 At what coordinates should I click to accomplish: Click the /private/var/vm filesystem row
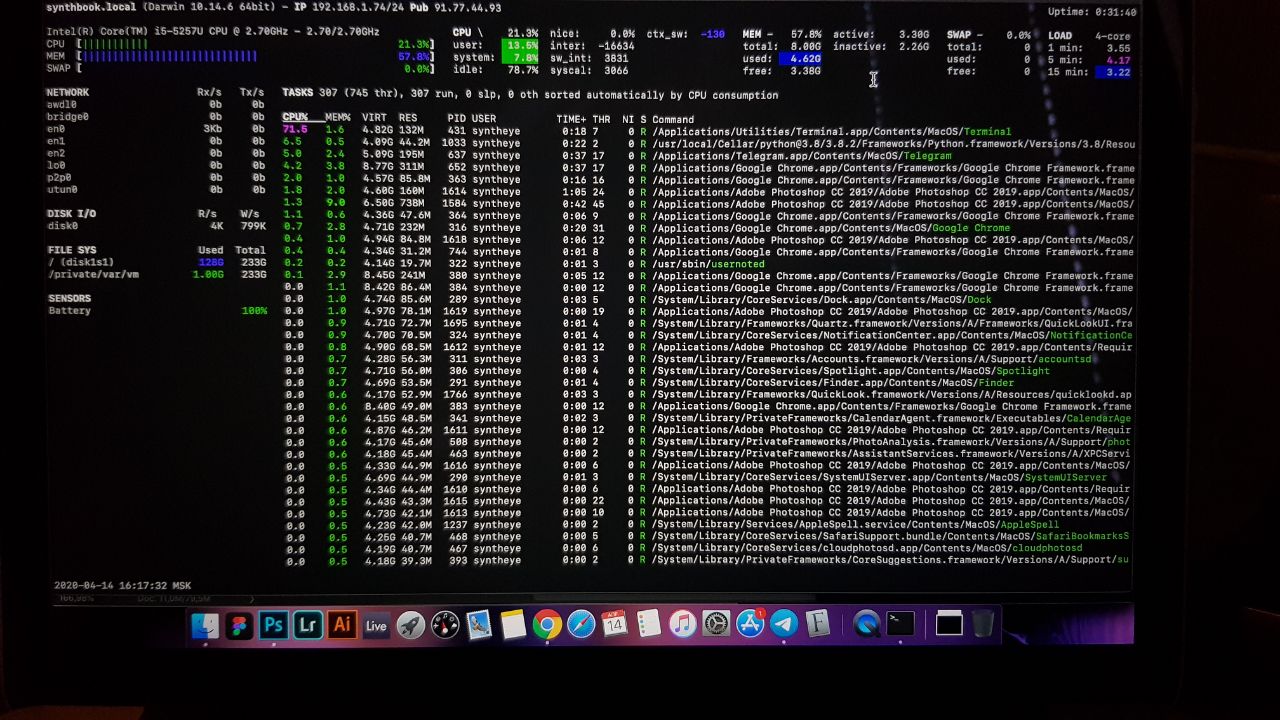(156, 274)
